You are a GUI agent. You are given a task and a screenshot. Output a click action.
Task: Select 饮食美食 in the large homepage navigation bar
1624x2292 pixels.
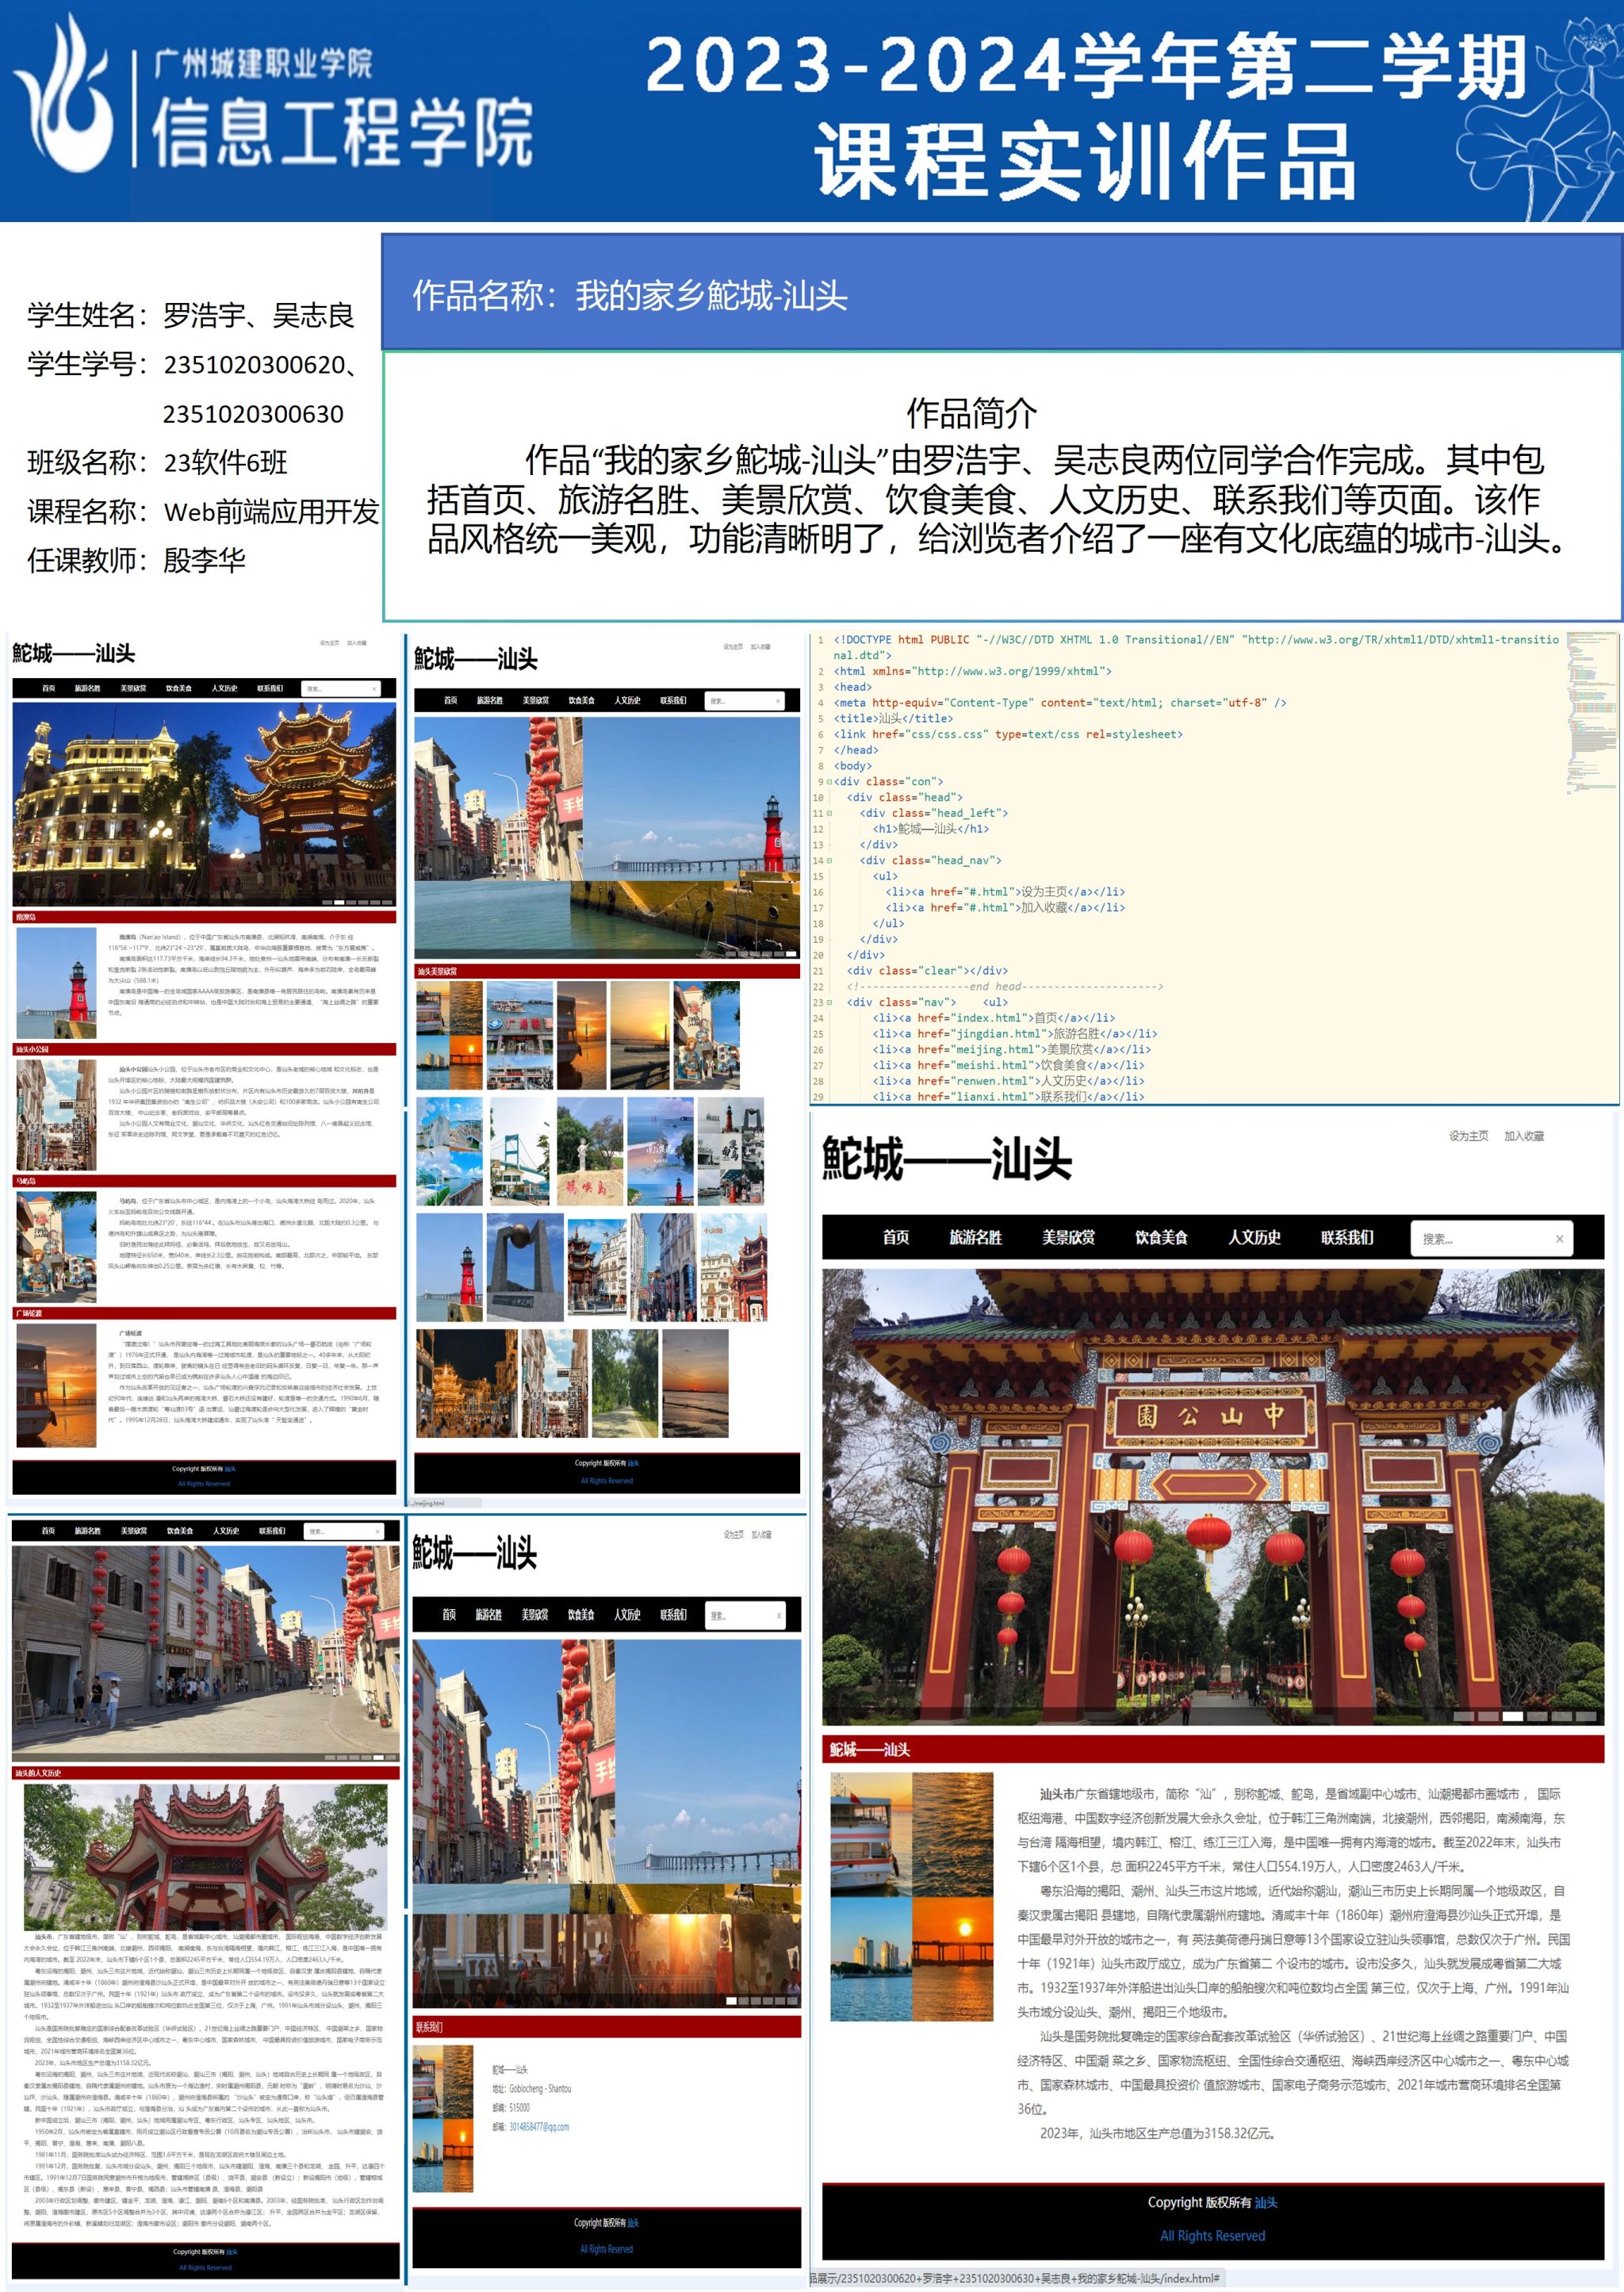[1161, 1238]
